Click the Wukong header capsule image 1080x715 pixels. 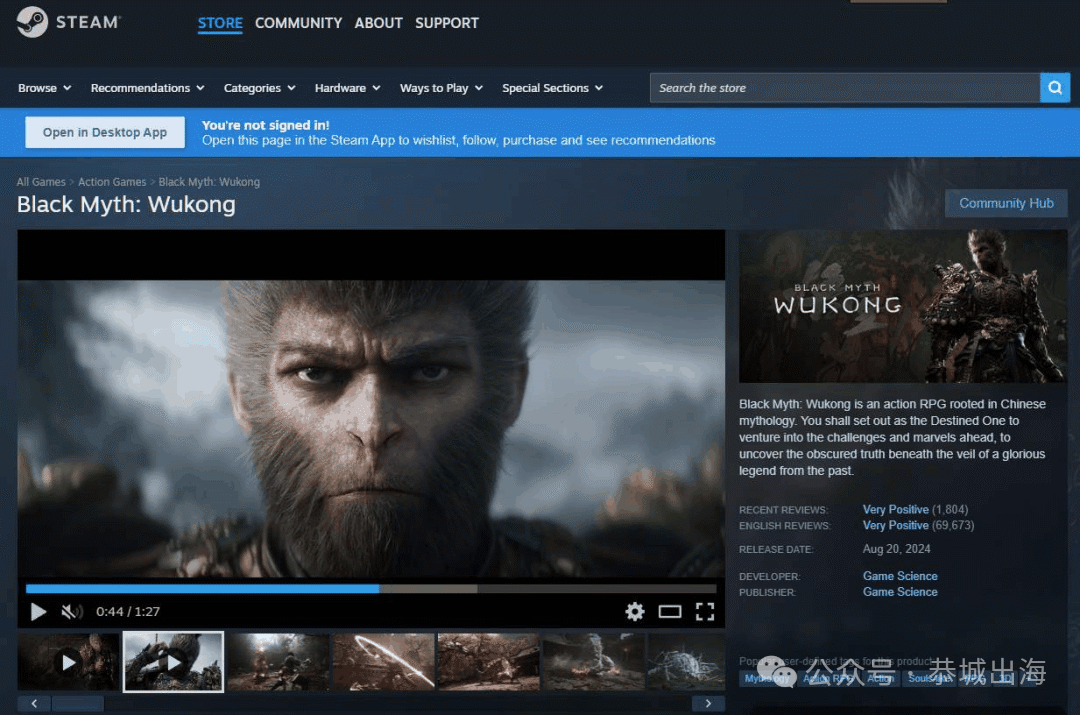tap(903, 306)
